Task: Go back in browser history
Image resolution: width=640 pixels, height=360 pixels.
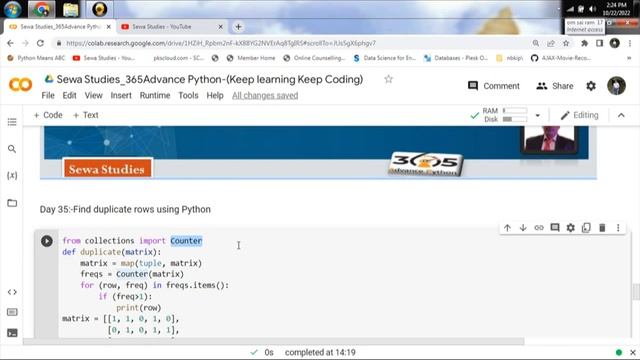Action: [10, 43]
